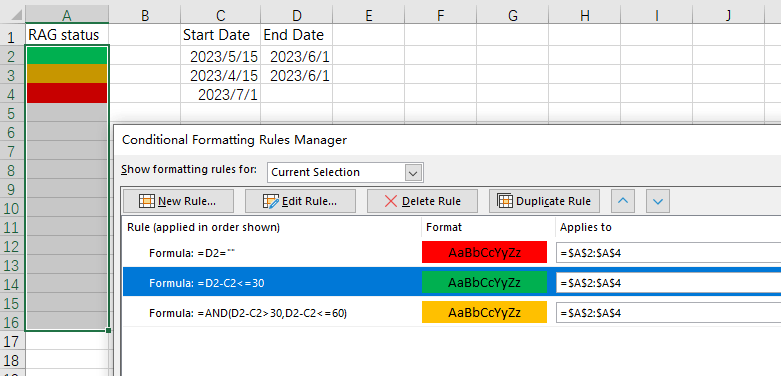Select column I header
781x376 pixels.
(x=656, y=15)
